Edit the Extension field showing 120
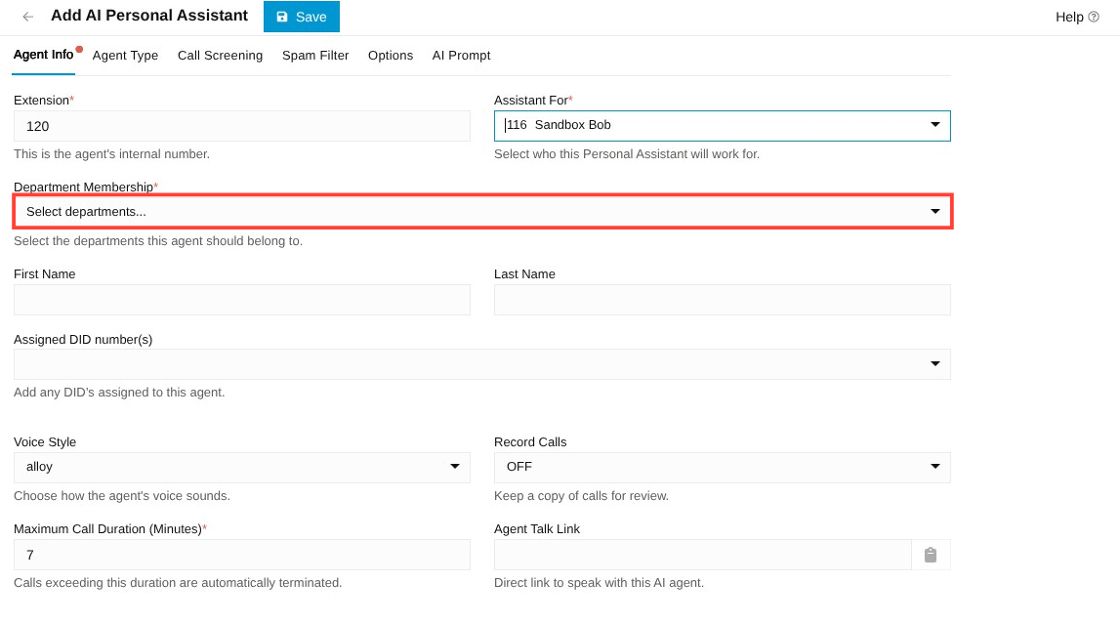The width and height of the screenshot is (1120, 625). [x=241, y=126]
